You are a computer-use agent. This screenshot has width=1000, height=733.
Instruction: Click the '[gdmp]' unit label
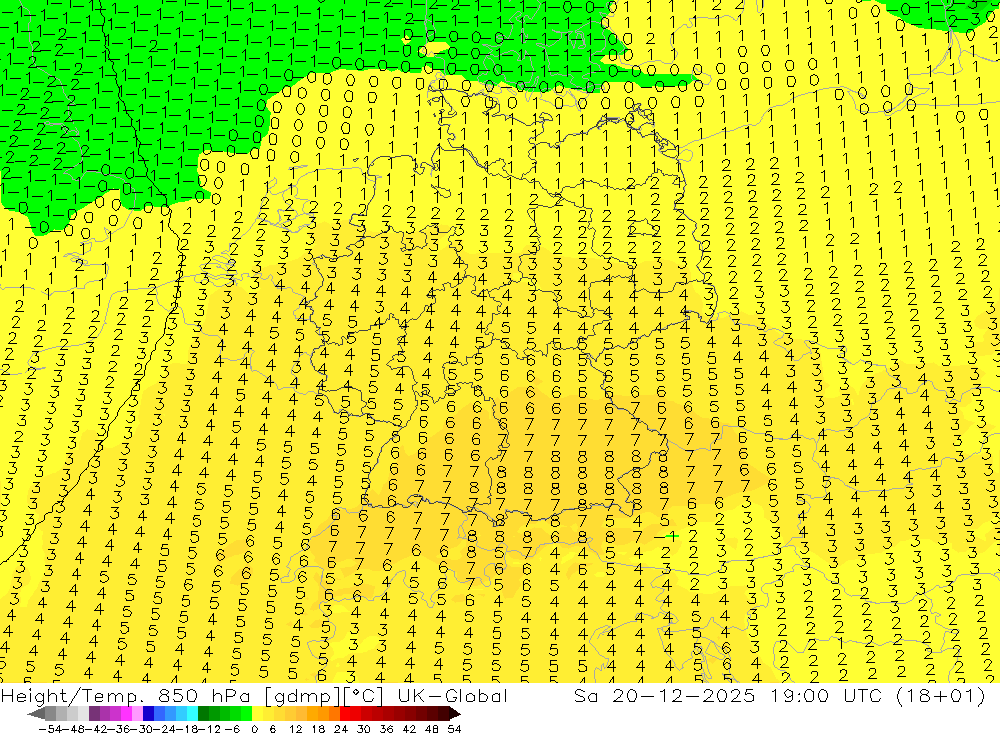coord(302,696)
